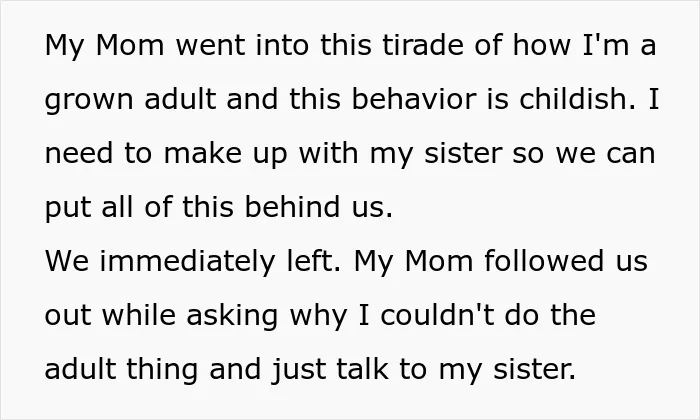The height and width of the screenshot is (420, 700).
Task: Click the words "behind us."
Action: [x=319, y=207]
